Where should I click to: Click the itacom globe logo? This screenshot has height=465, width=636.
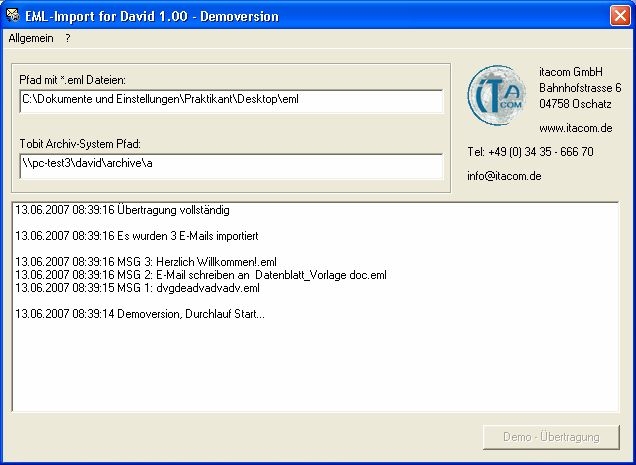[x=497, y=95]
